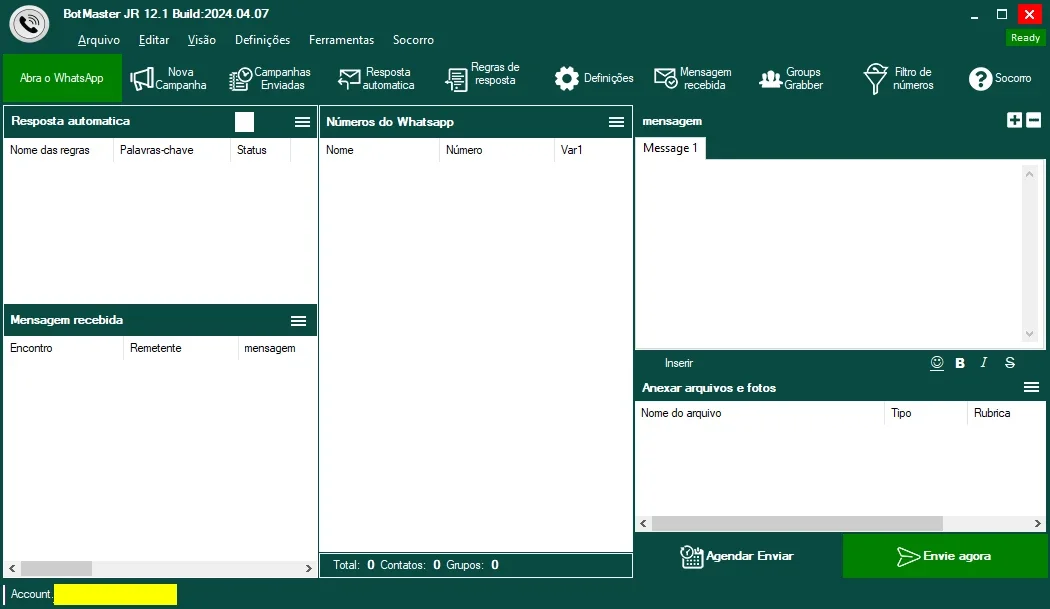The image size is (1050, 609).
Task: Toggle strikethrough formatting in the message editor
Action: [1010, 362]
